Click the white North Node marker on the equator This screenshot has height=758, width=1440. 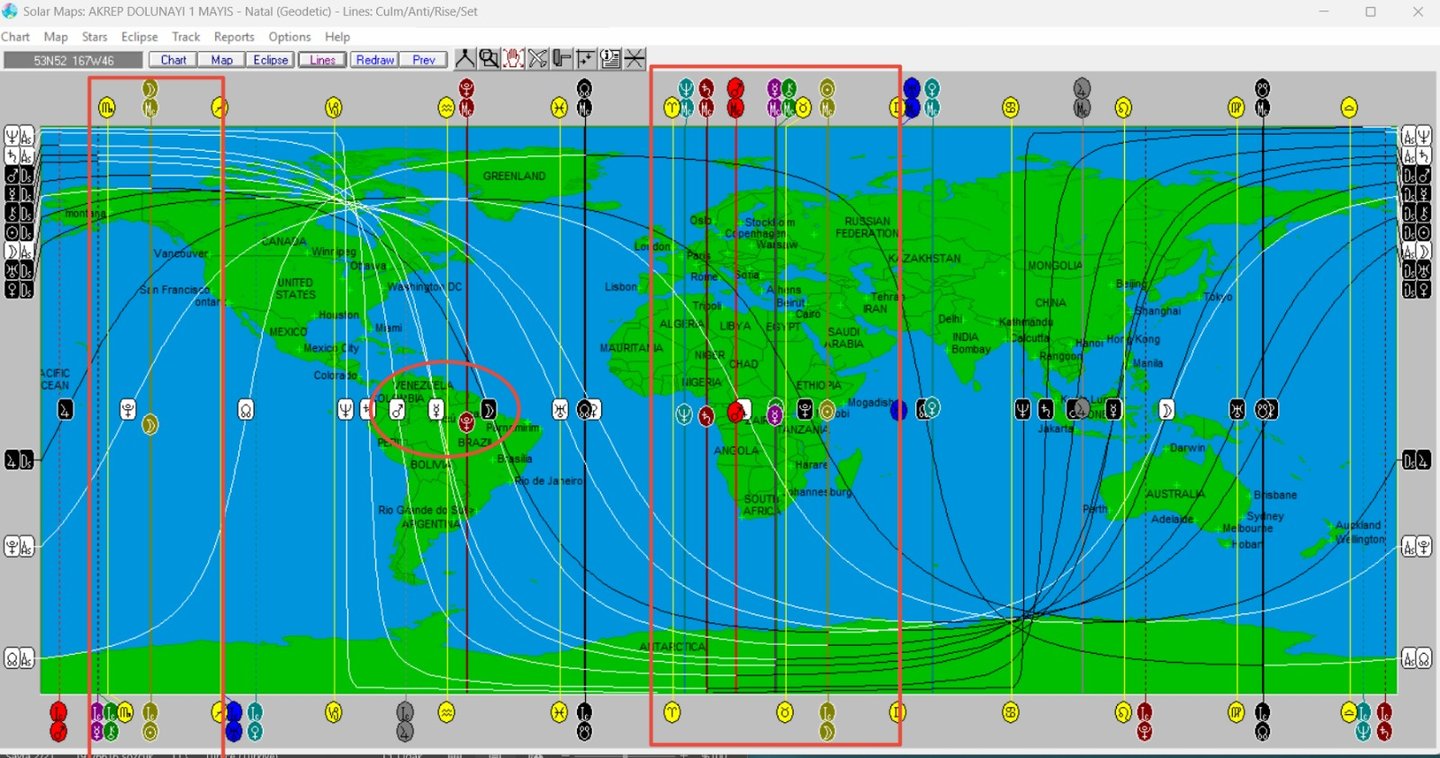[246, 409]
